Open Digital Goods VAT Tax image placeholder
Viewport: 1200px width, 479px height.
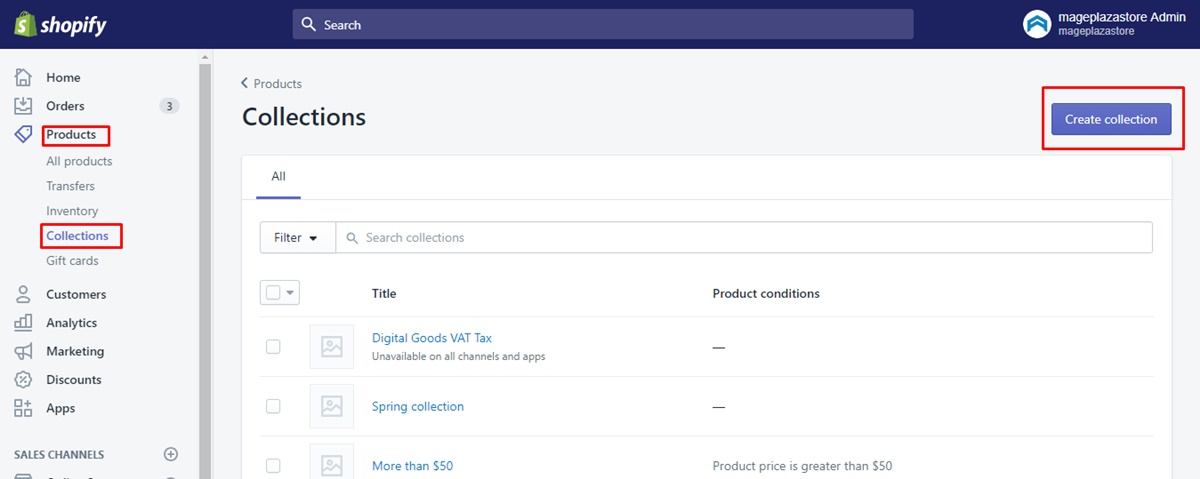[x=332, y=347]
